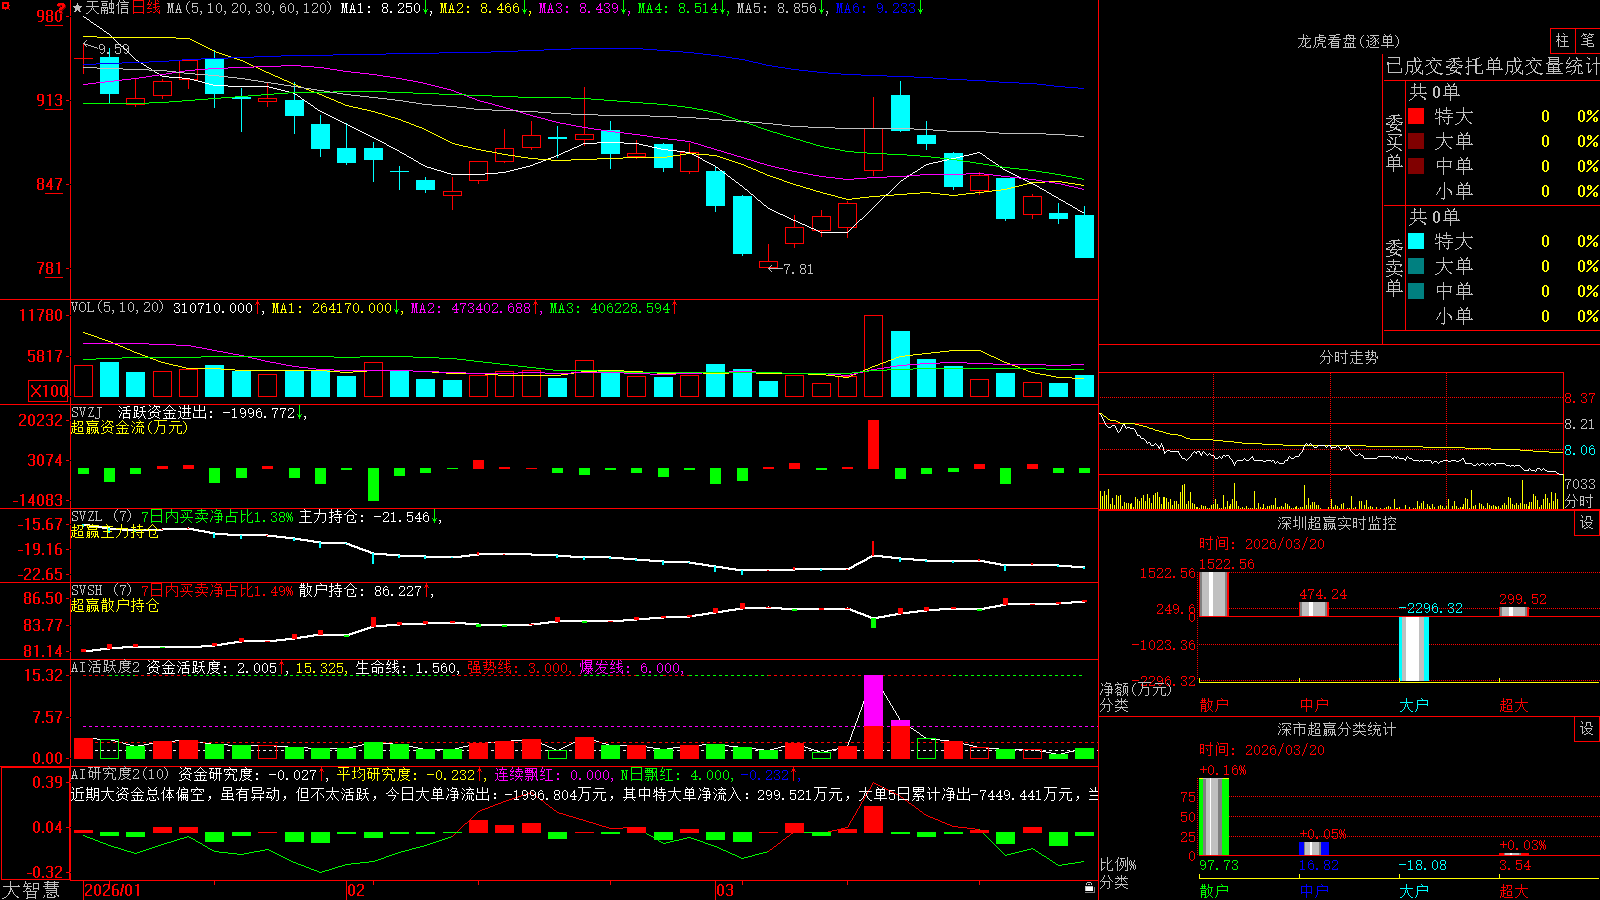This screenshot has width=1600, height=900.
Task: Select the 柱 (bar) view button
Action: [x=1562, y=40]
